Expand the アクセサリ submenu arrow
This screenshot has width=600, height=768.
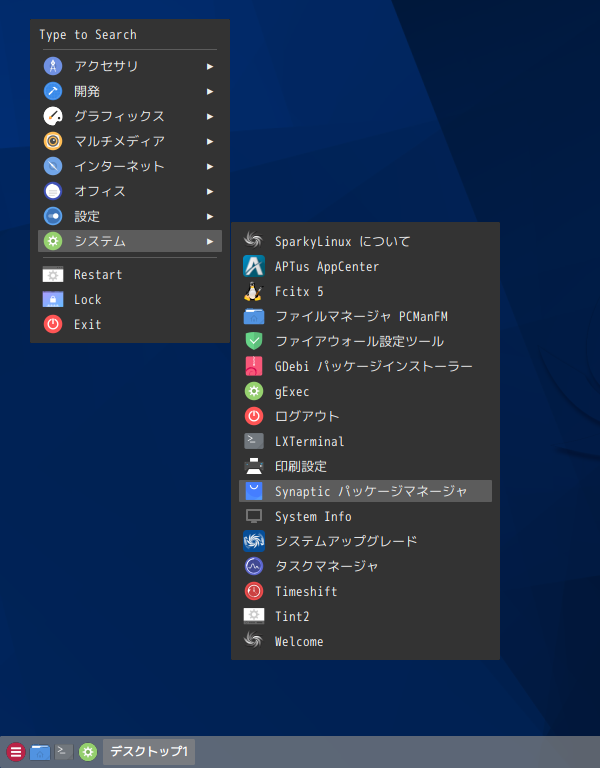(210, 67)
